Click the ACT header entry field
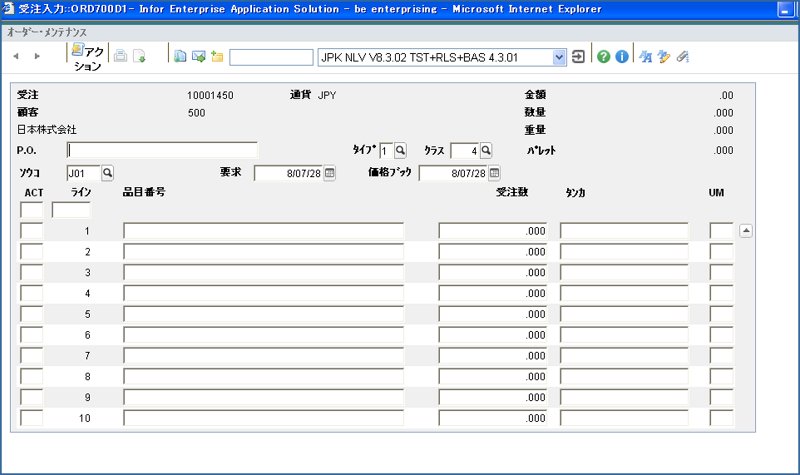Image resolution: width=800 pixels, height=475 pixels. click(32, 210)
